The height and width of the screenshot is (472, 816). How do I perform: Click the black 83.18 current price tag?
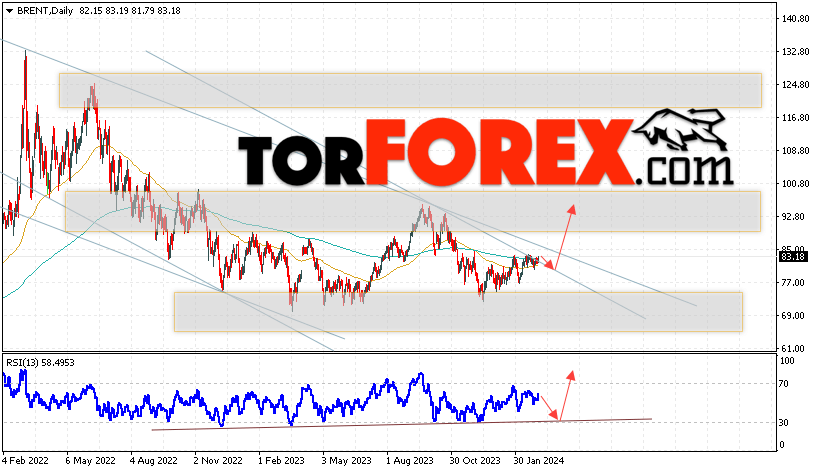tap(793, 256)
